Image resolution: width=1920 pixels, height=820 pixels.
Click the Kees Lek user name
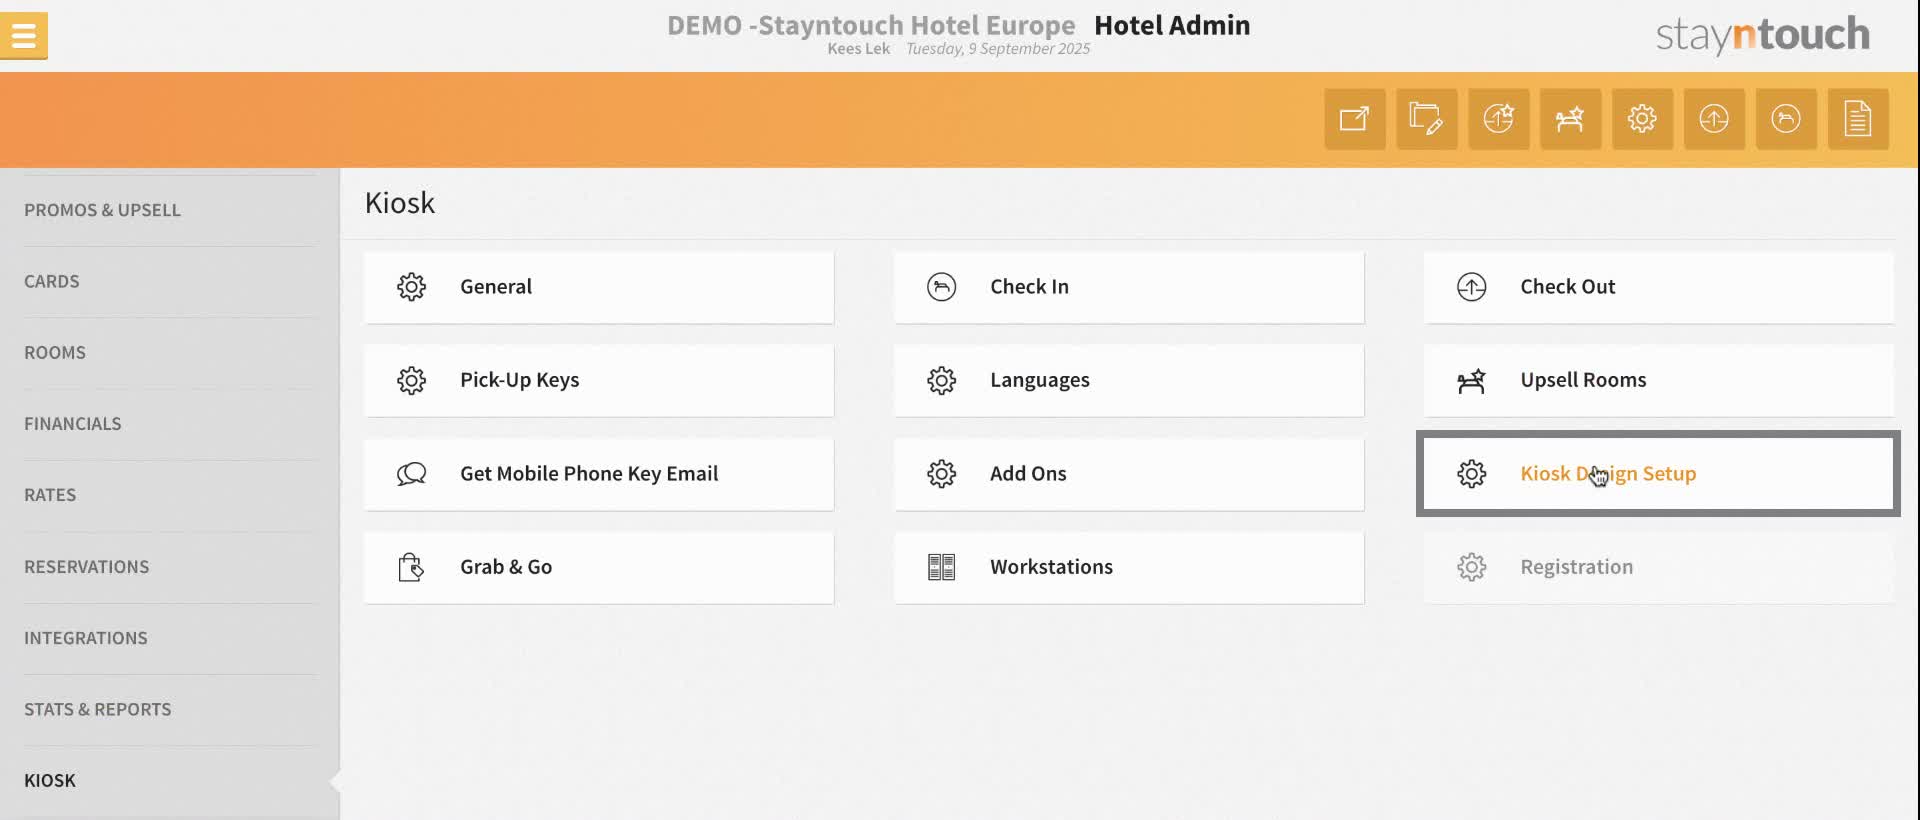pyautogui.click(x=858, y=49)
